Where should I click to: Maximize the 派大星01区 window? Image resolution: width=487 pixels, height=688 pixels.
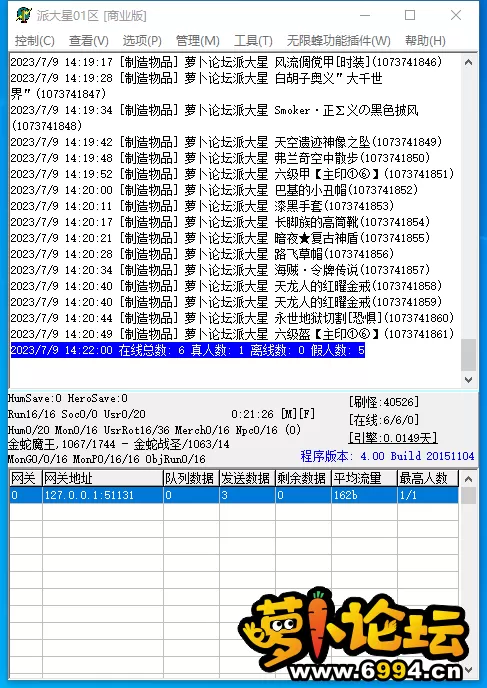click(410, 15)
